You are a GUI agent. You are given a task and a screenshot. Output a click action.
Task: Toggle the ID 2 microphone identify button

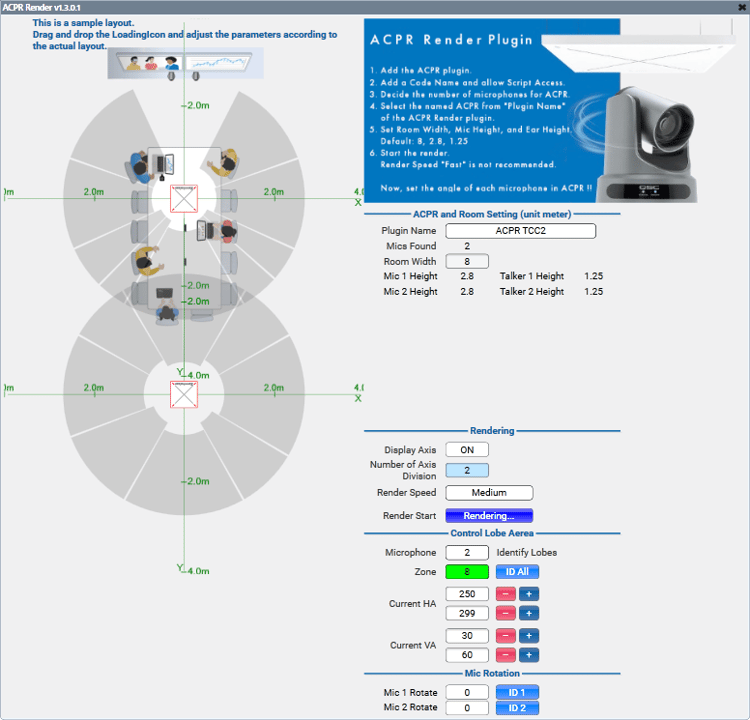[517, 708]
